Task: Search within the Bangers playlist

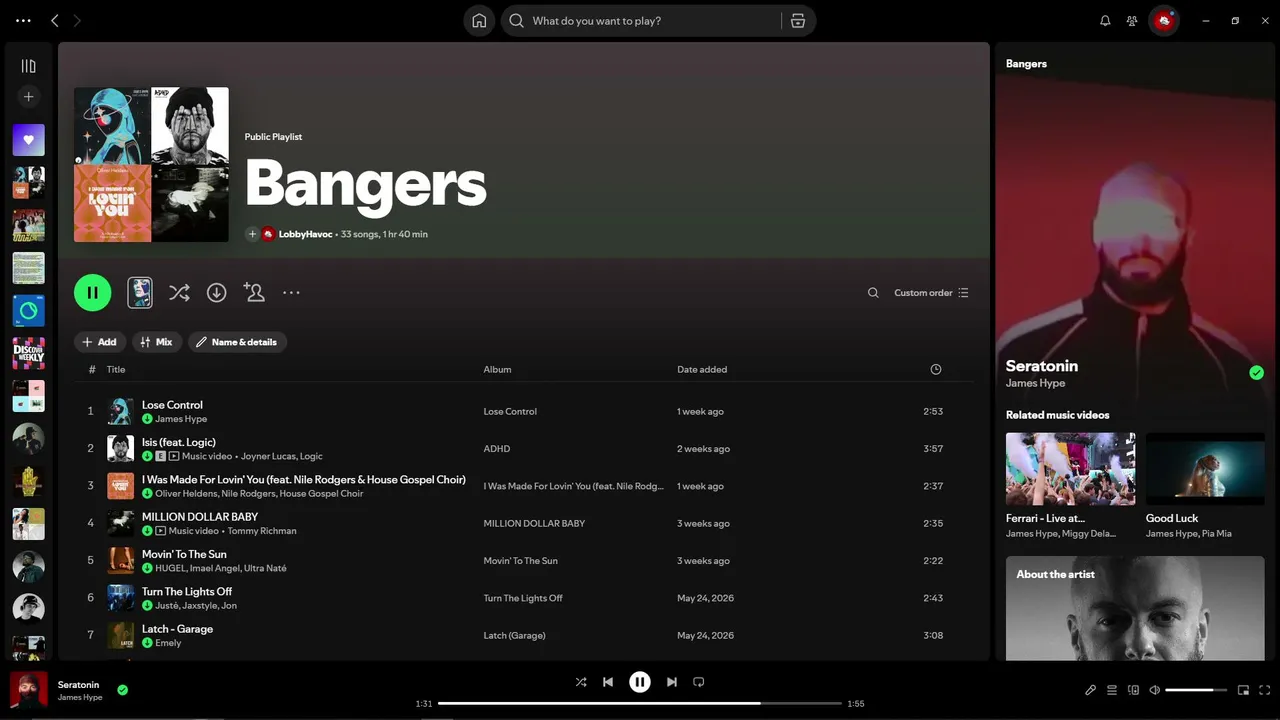Action: click(x=873, y=293)
